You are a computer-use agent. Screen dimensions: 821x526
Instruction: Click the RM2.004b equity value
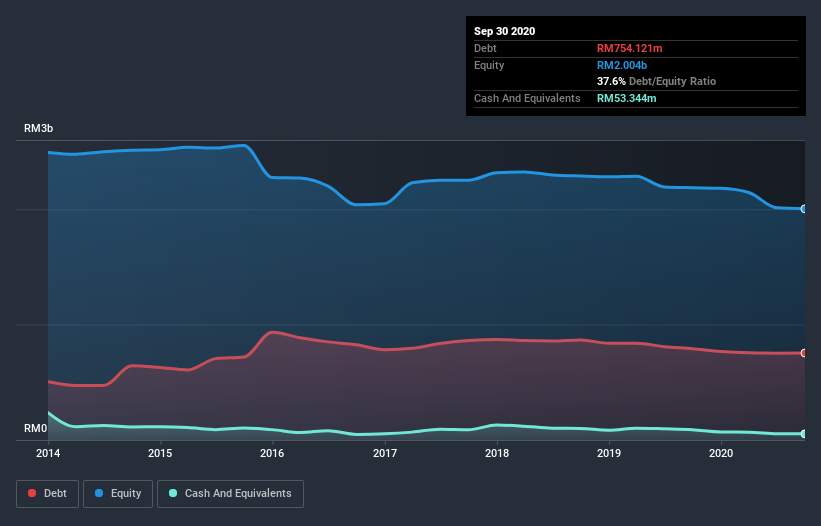(622, 65)
